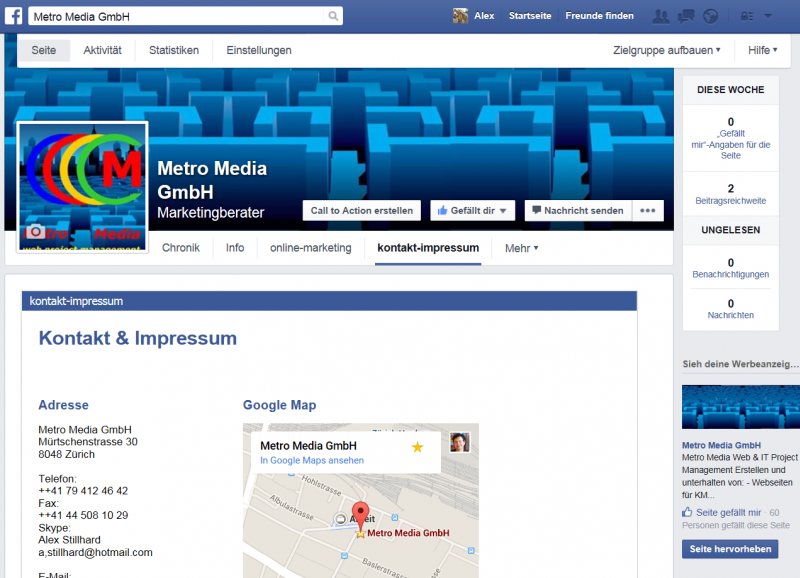This screenshot has width=800, height=578.
Task: Open Nachrichten link in sidebar
Action: [x=731, y=315]
